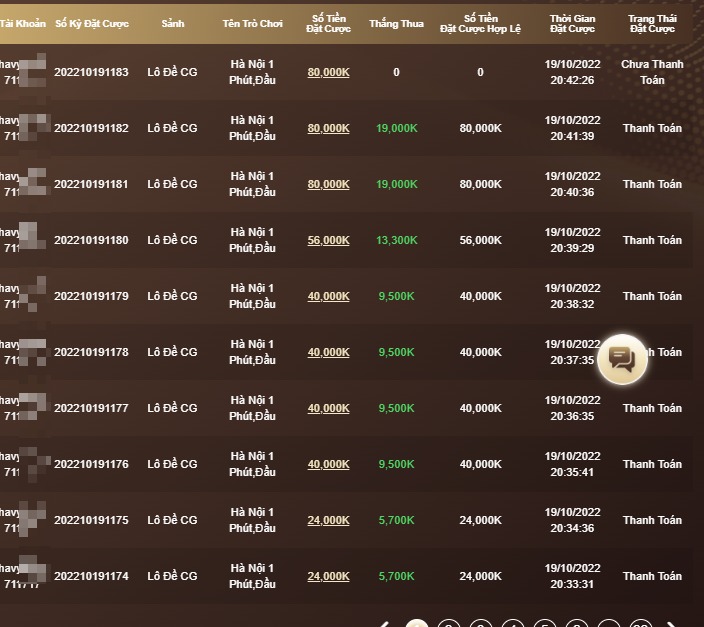Open 40,000K bet amount for round 202210191176
This screenshot has width=704, height=627.
pos(328,464)
